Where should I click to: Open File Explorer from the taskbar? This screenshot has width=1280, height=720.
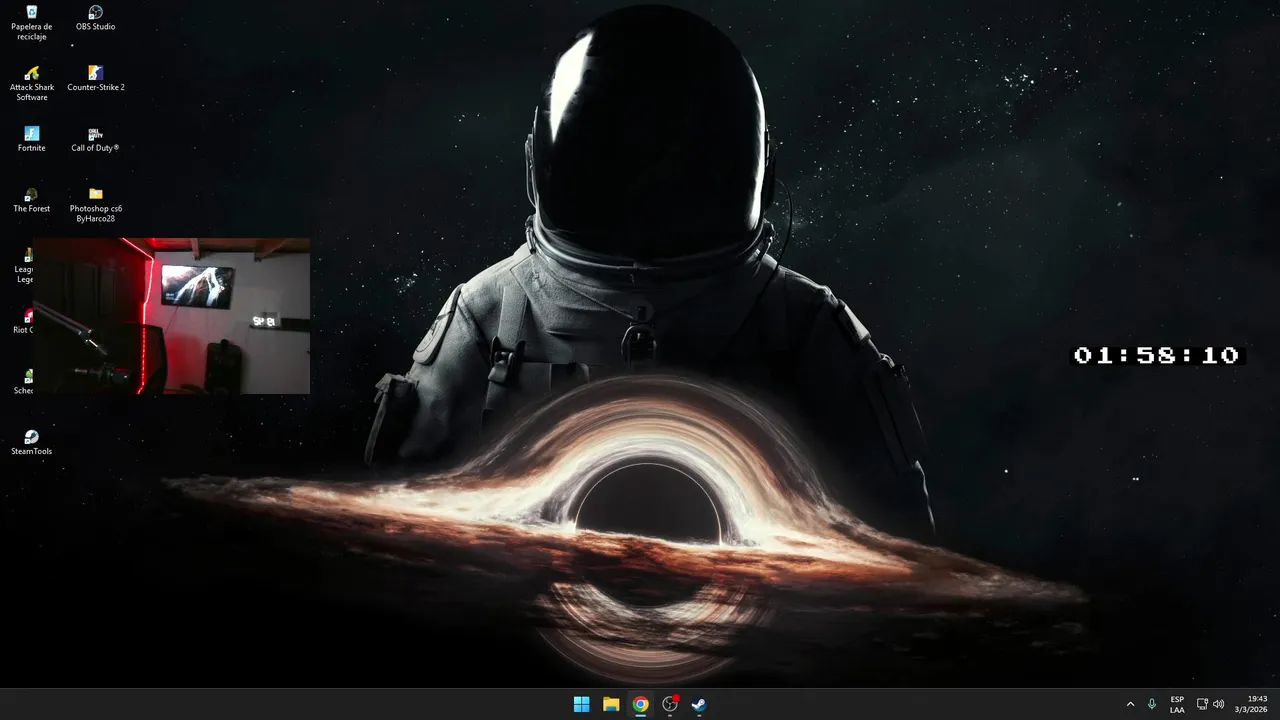[x=611, y=704]
